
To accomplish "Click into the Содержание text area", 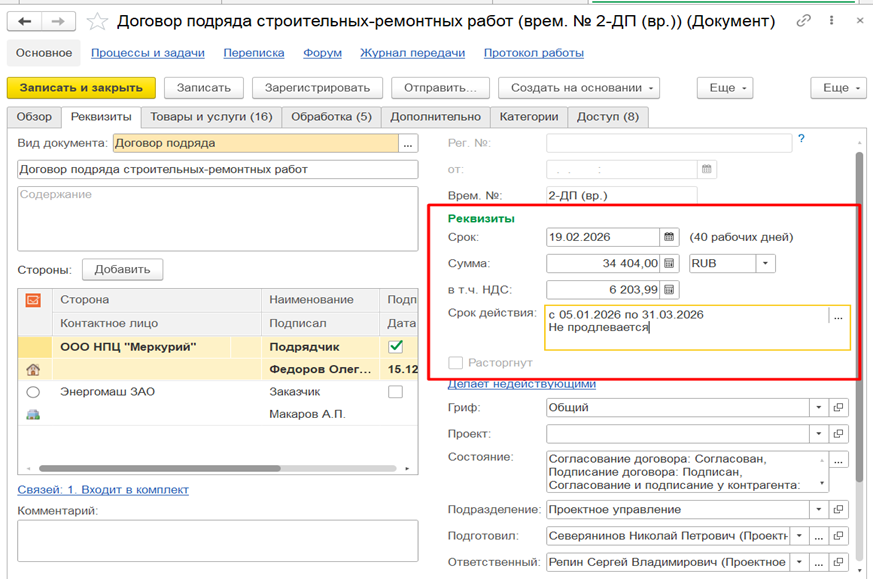I will pyautogui.click(x=218, y=219).
